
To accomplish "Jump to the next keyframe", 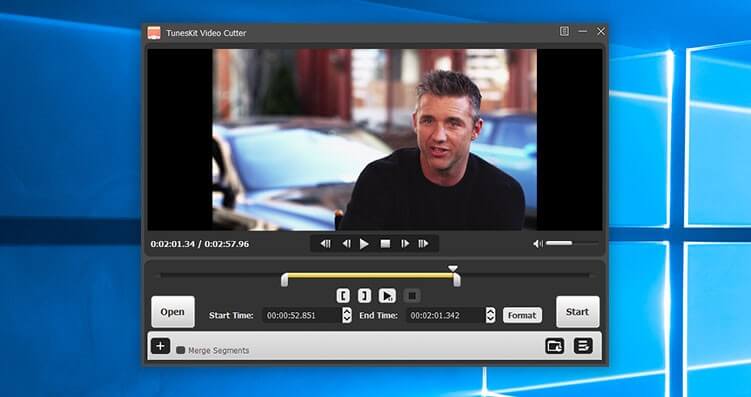I will (423, 244).
